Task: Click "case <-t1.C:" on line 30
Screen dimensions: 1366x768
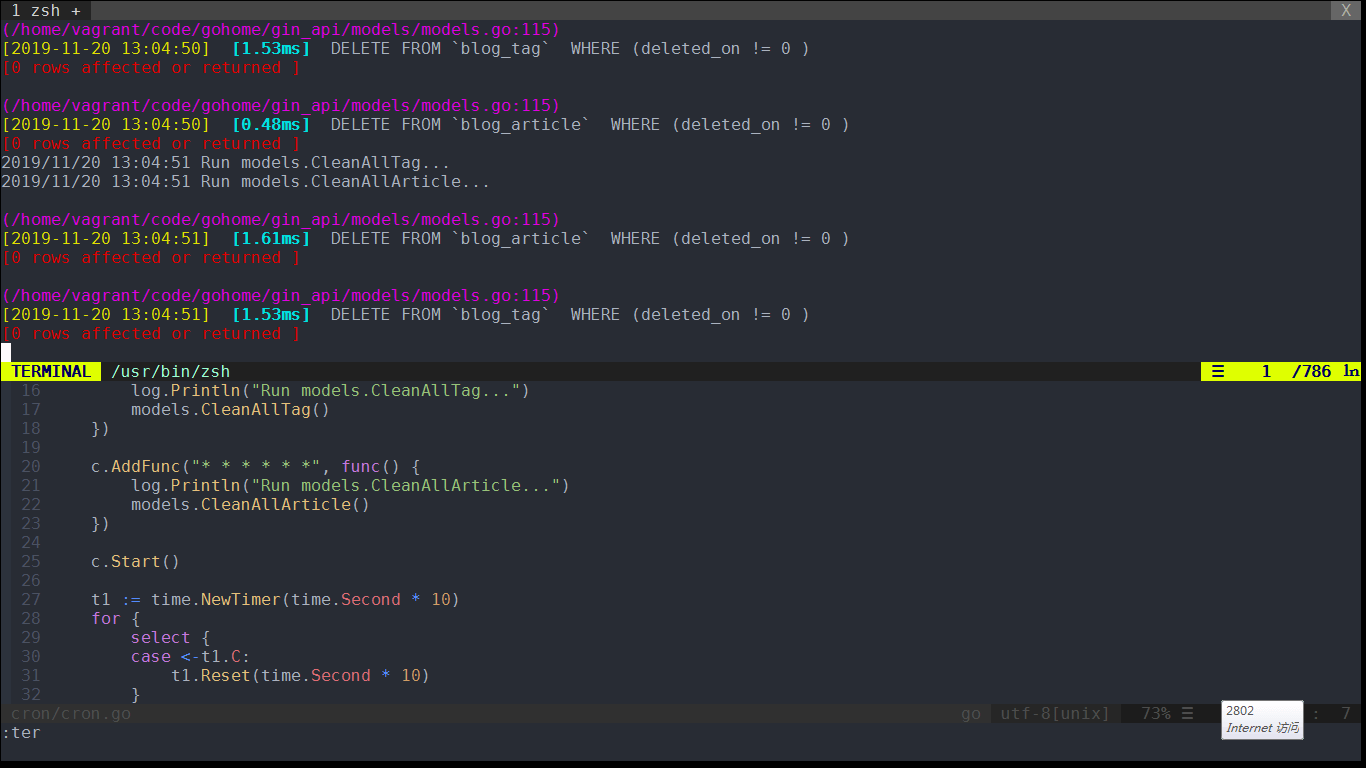Action: pos(191,657)
